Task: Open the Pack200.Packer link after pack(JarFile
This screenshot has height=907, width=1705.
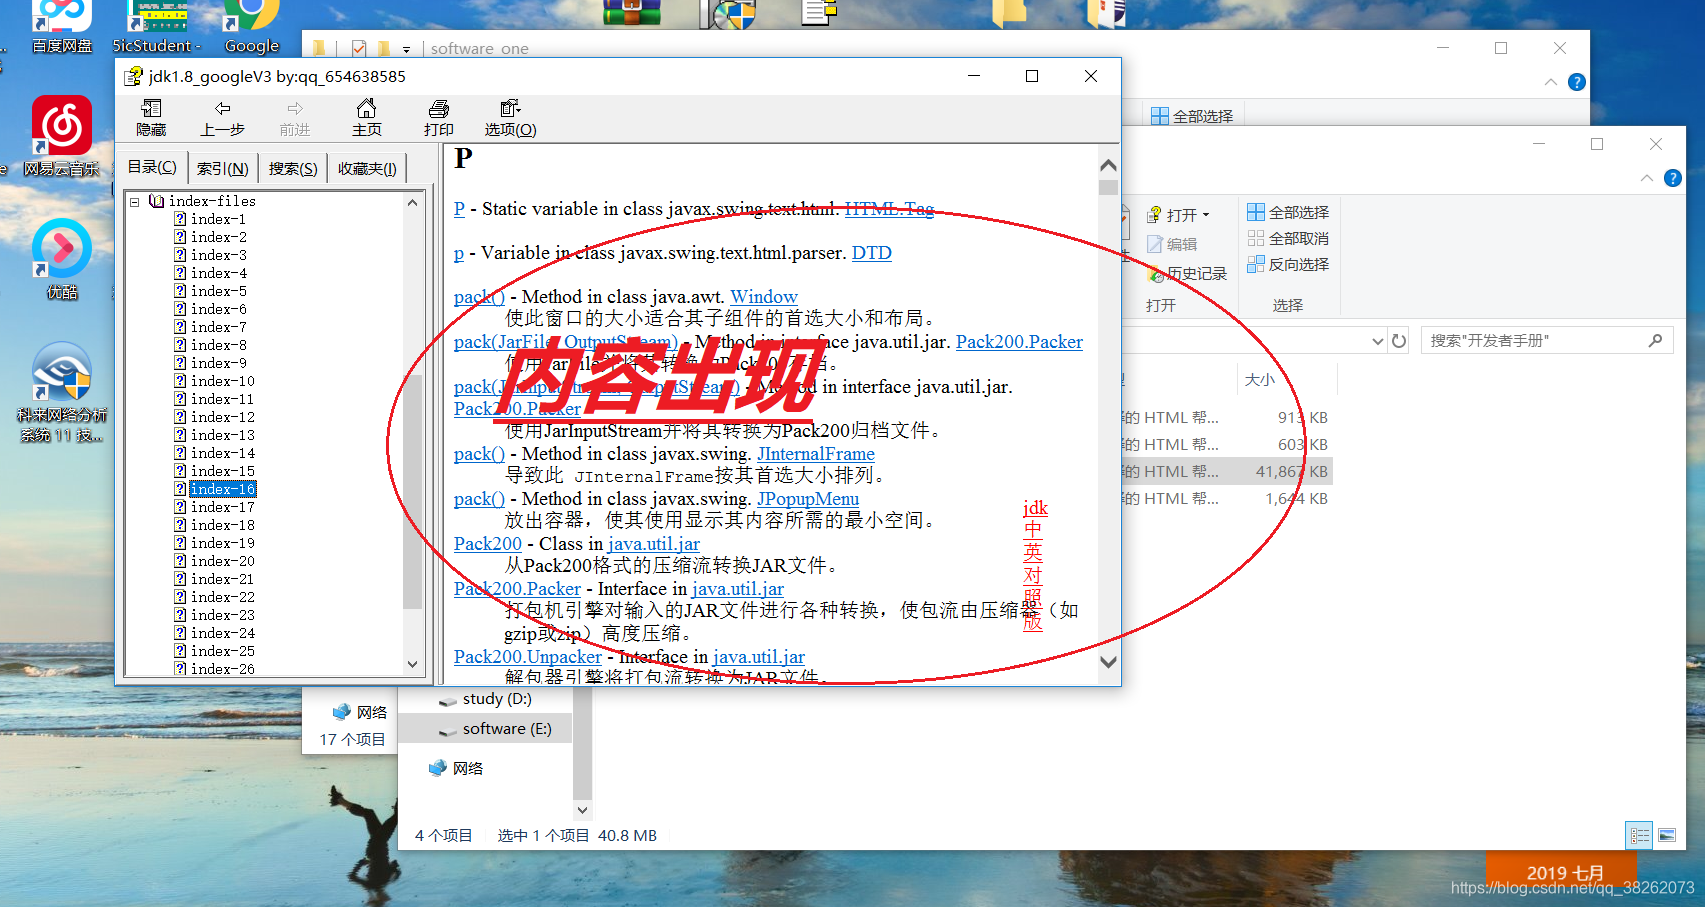Action: coord(1019,342)
